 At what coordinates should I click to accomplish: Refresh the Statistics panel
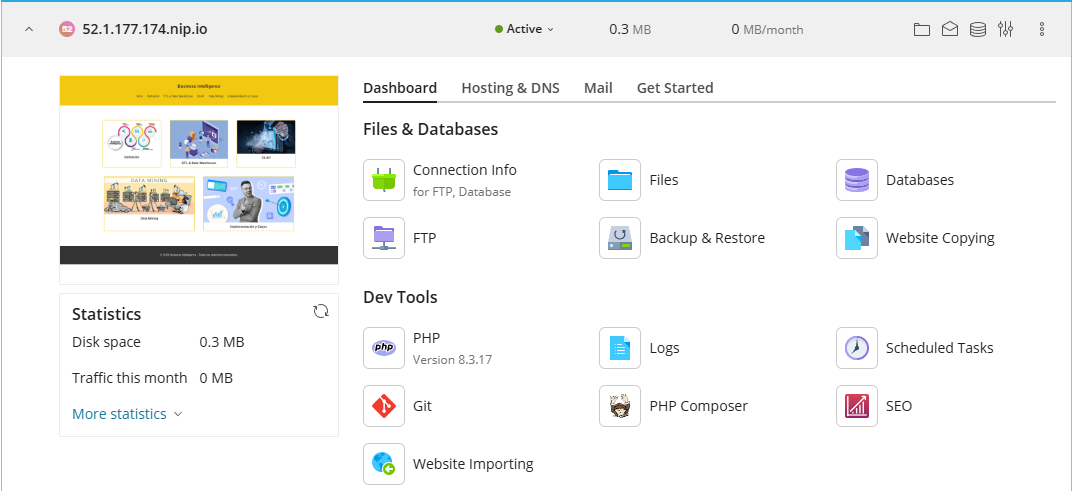(x=321, y=311)
